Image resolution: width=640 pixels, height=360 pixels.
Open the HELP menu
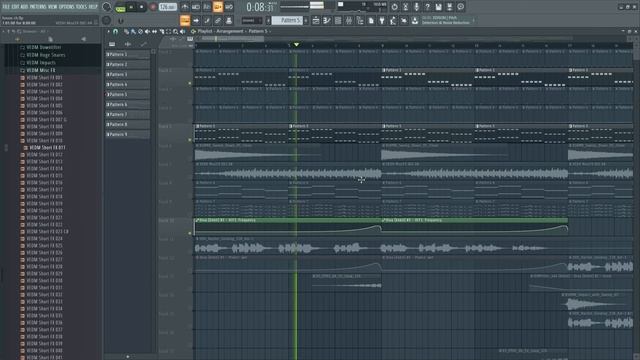[93, 7]
